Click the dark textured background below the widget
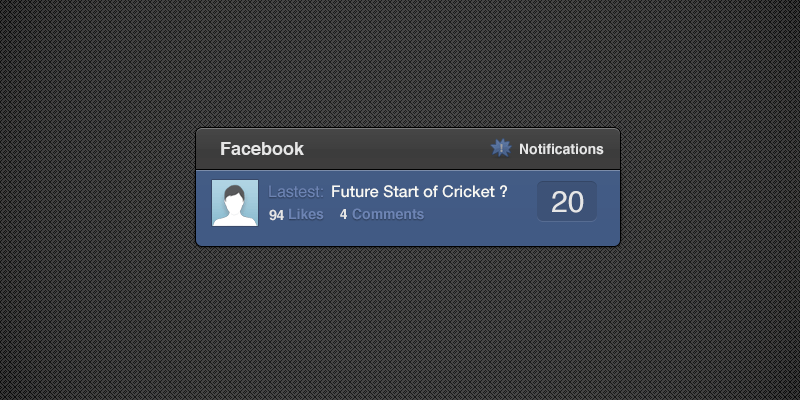This screenshot has width=800, height=400. [x=400, y=320]
